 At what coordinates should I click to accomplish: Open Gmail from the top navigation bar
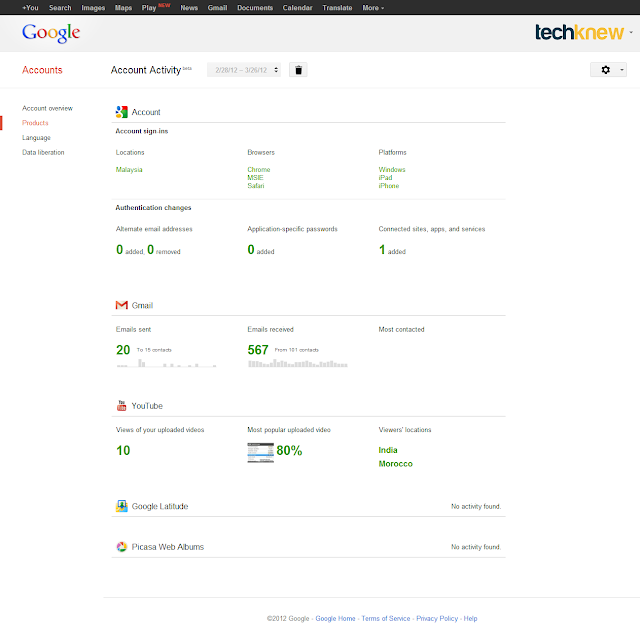[x=217, y=7]
